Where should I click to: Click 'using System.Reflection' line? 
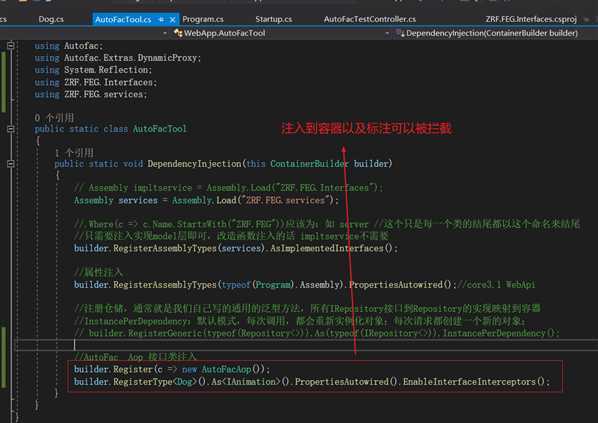[93, 70]
